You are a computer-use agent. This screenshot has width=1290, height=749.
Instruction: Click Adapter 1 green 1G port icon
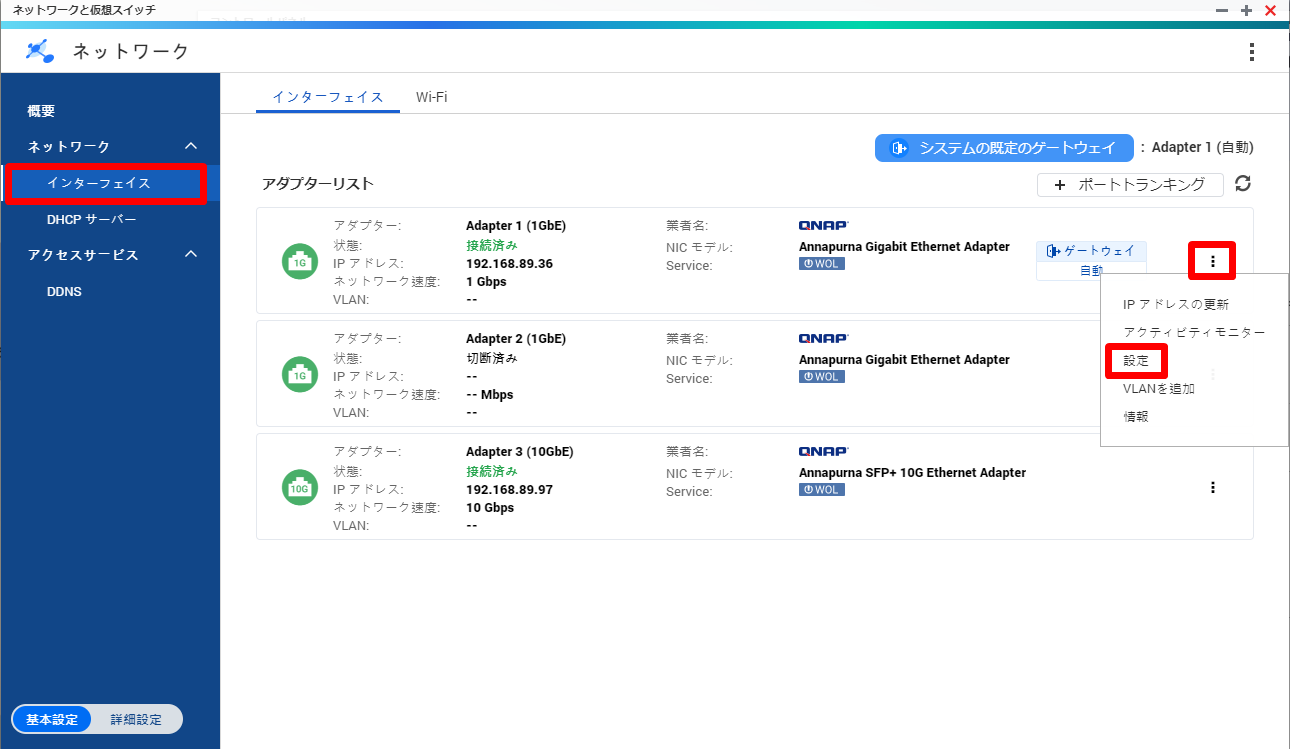pos(300,261)
